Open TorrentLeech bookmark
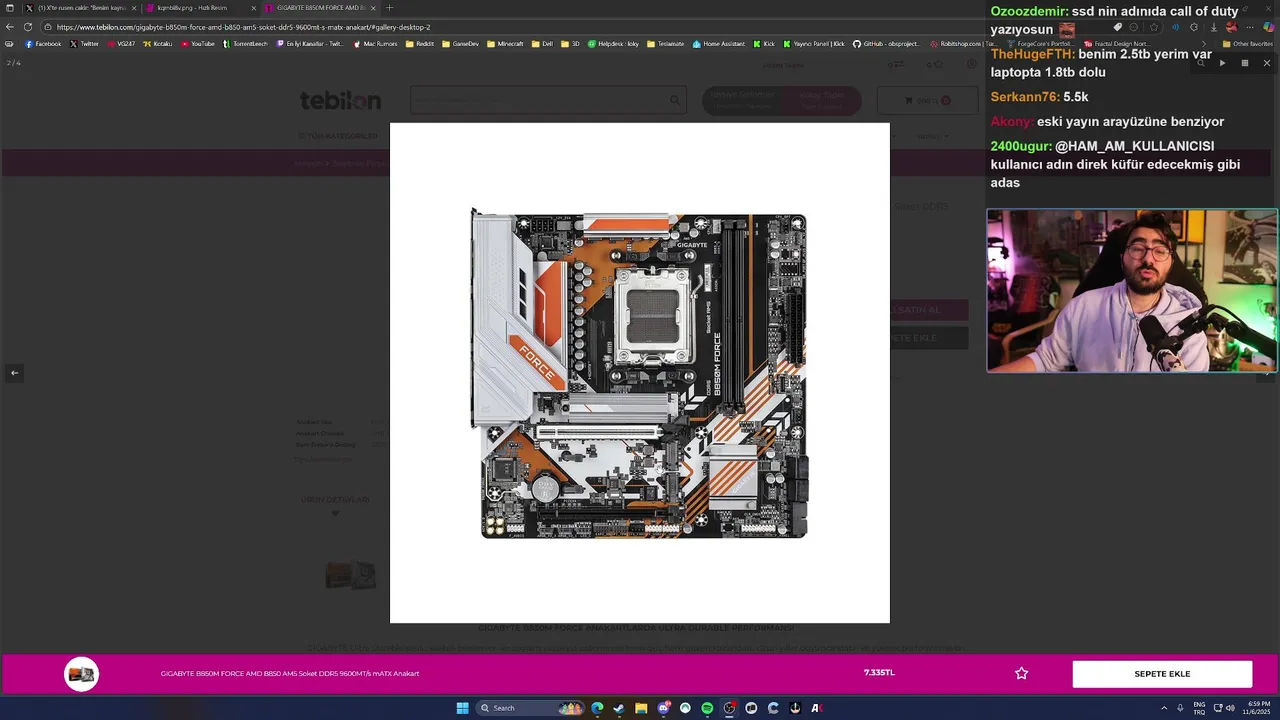Screen dimensions: 1280x720 pos(245,44)
